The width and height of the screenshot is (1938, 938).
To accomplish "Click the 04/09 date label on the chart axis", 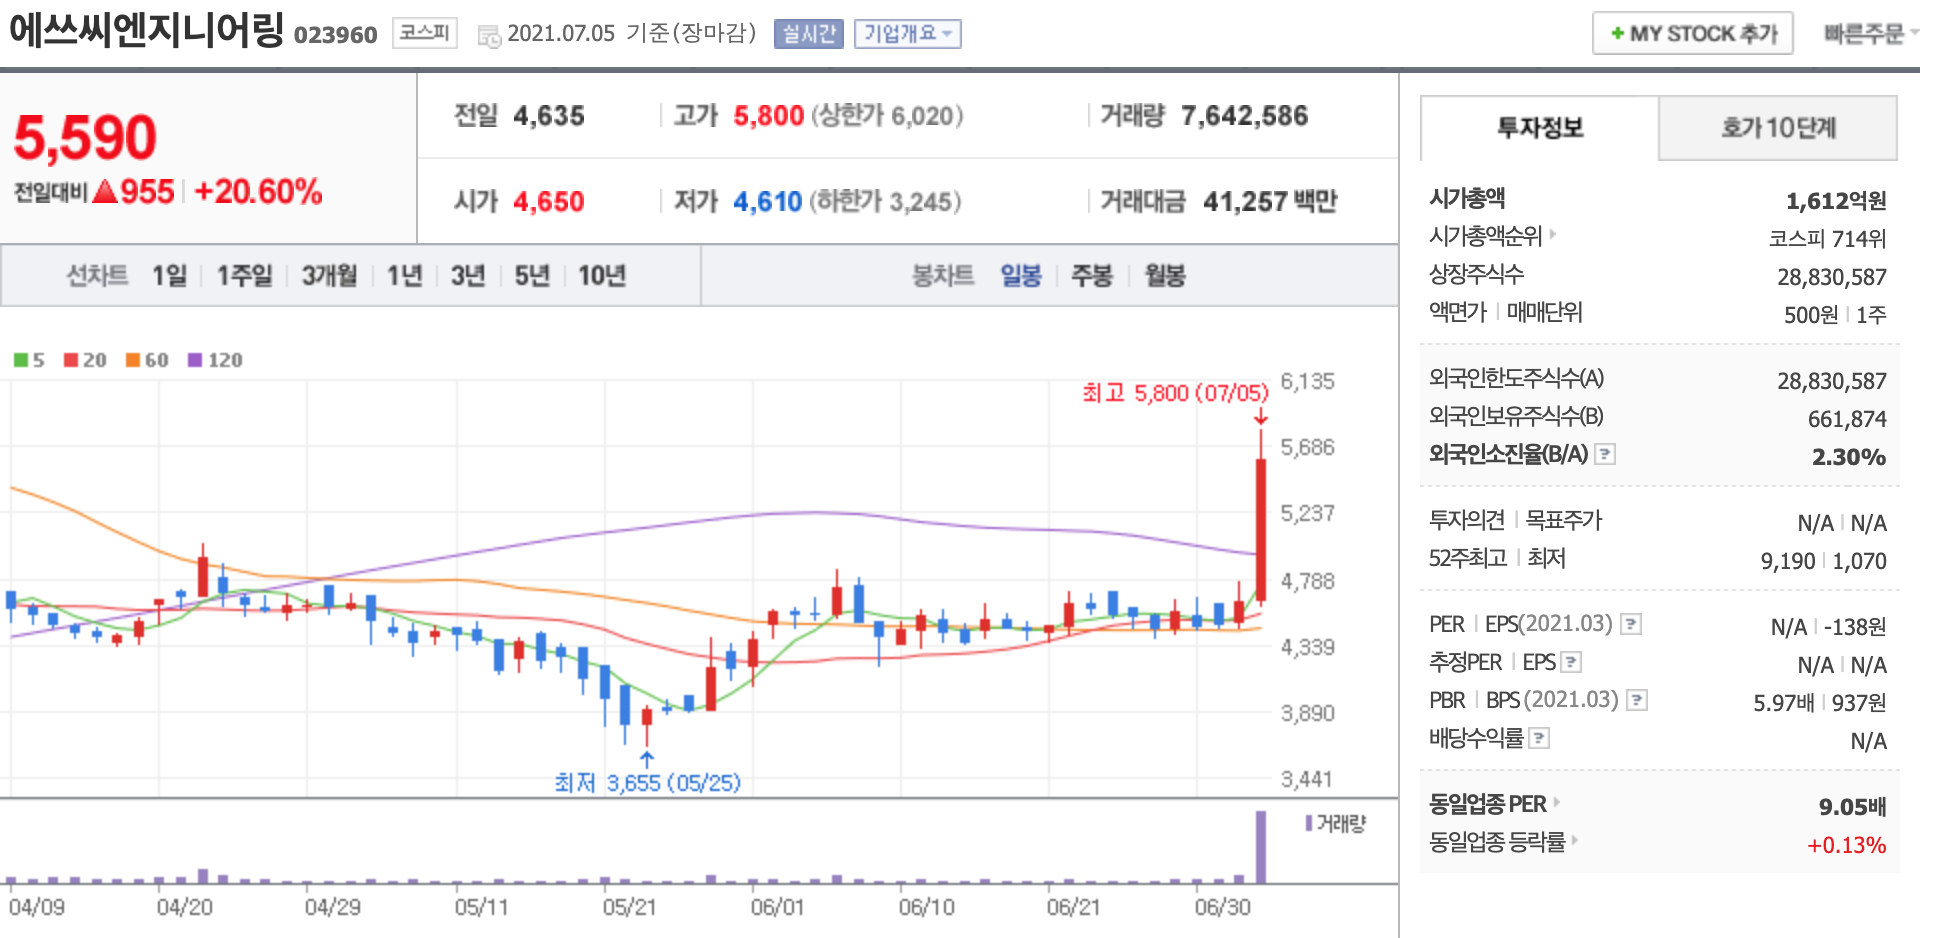I will tap(37, 907).
